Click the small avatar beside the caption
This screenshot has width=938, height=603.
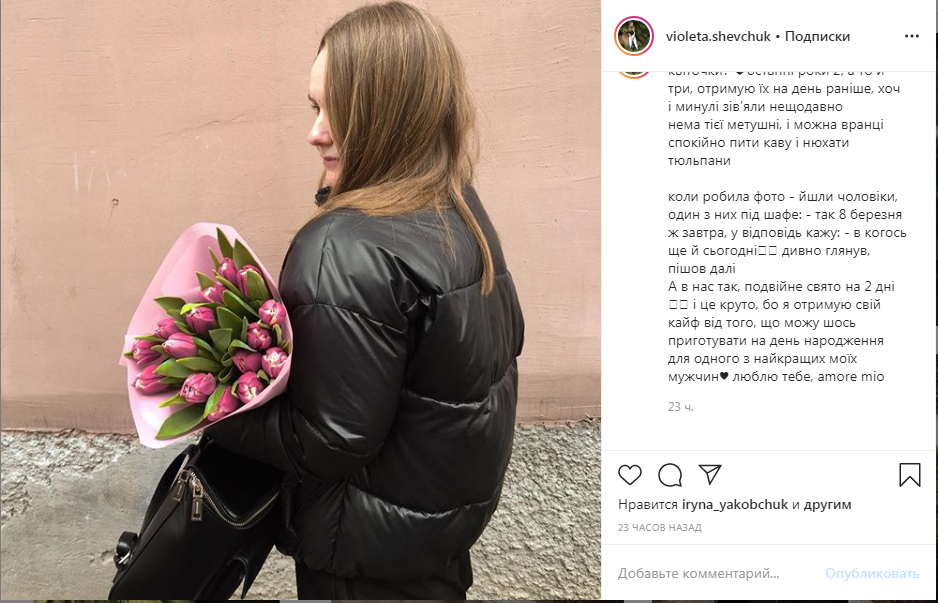point(634,74)
